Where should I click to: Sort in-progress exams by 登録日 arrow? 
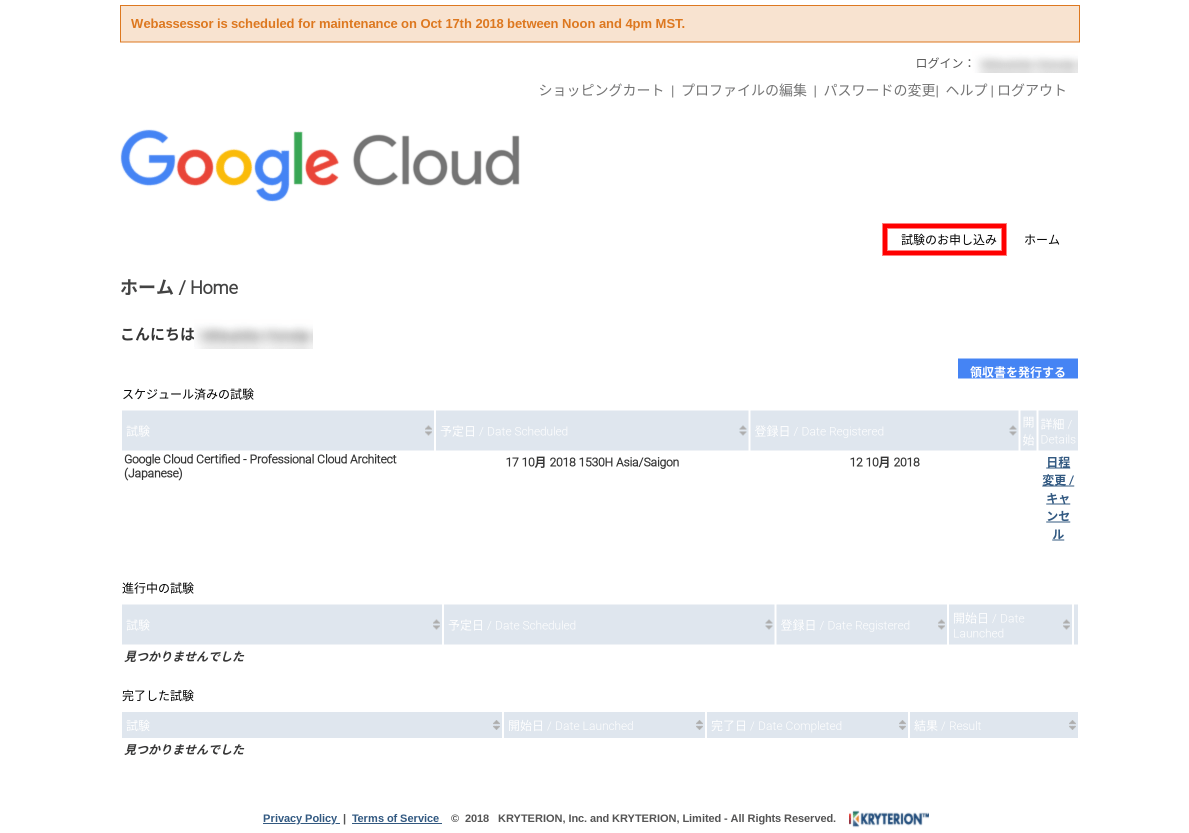click(x=941, y=625)
